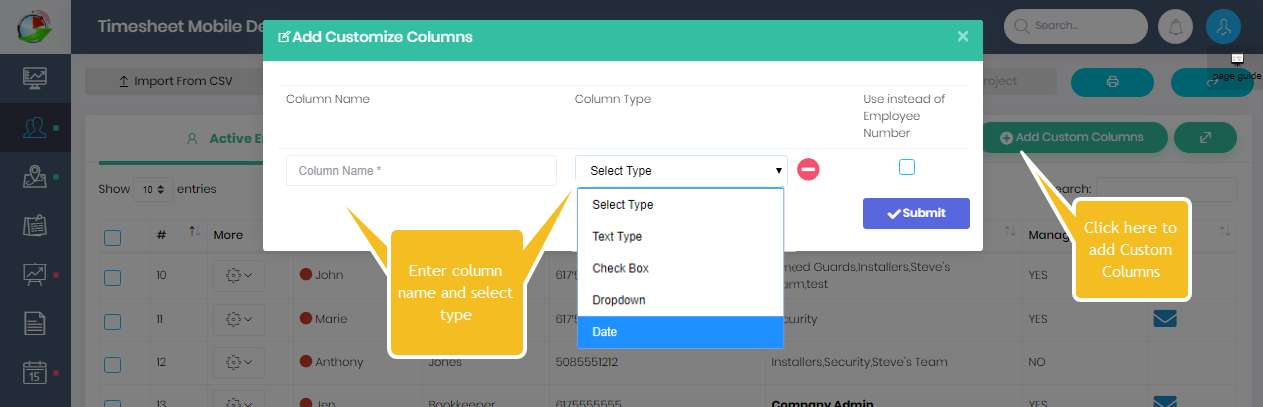Viewport: 1263px width, 407px height.
Task: Click the name John in the table
Action: tap(328, 274)
